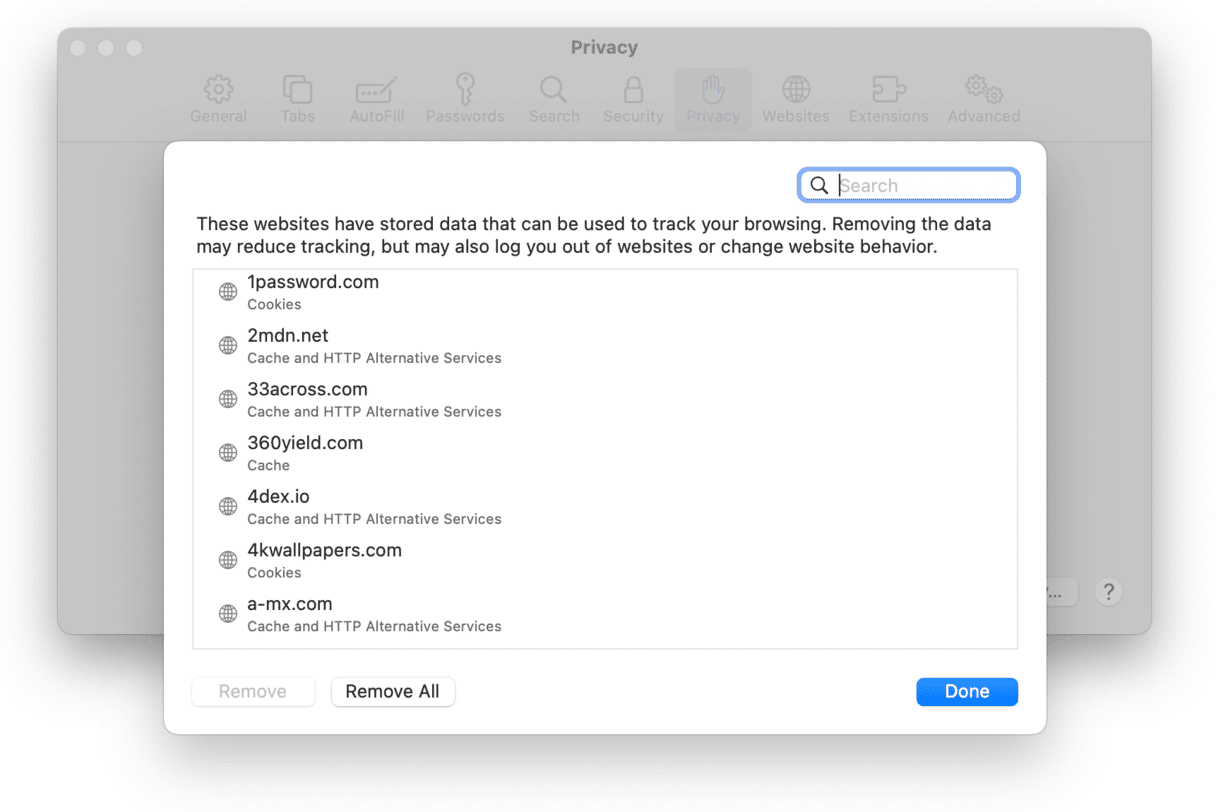Click the magnifying glass in search field
This screenshot has width=1216, height=812.
pos(819,186)
